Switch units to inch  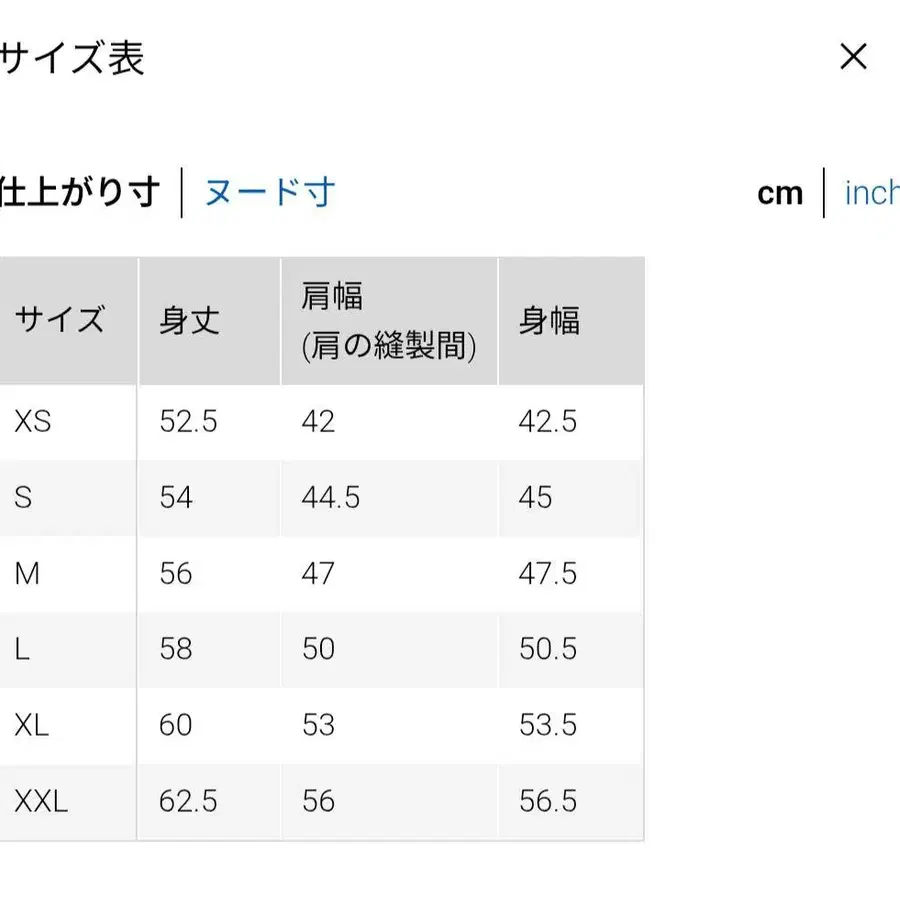pos(872,194)
